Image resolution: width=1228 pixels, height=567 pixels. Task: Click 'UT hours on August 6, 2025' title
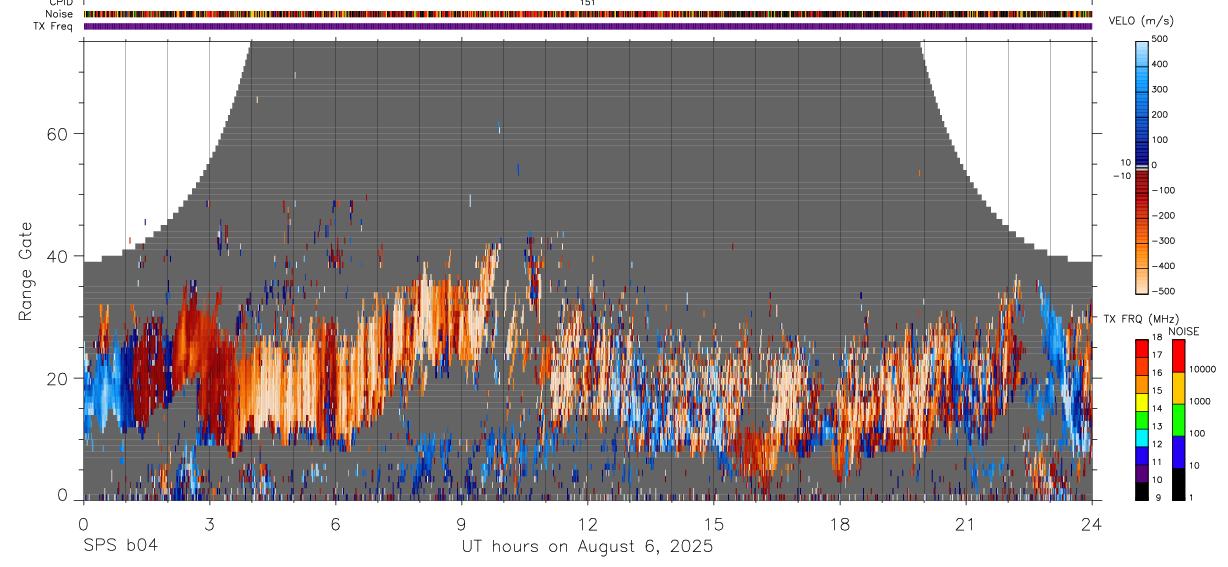(587, 547)
